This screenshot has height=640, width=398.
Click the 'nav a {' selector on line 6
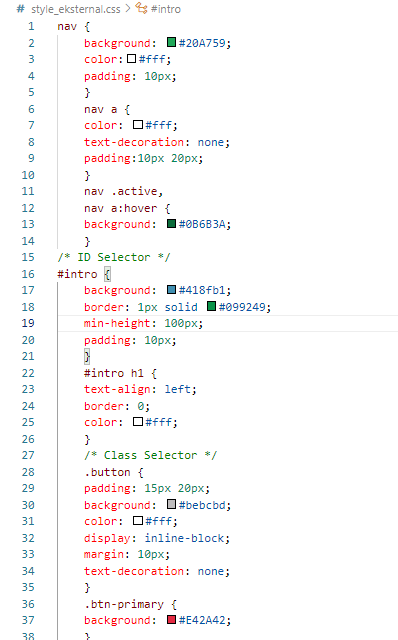pyautogui.click(x=107, y=109)
